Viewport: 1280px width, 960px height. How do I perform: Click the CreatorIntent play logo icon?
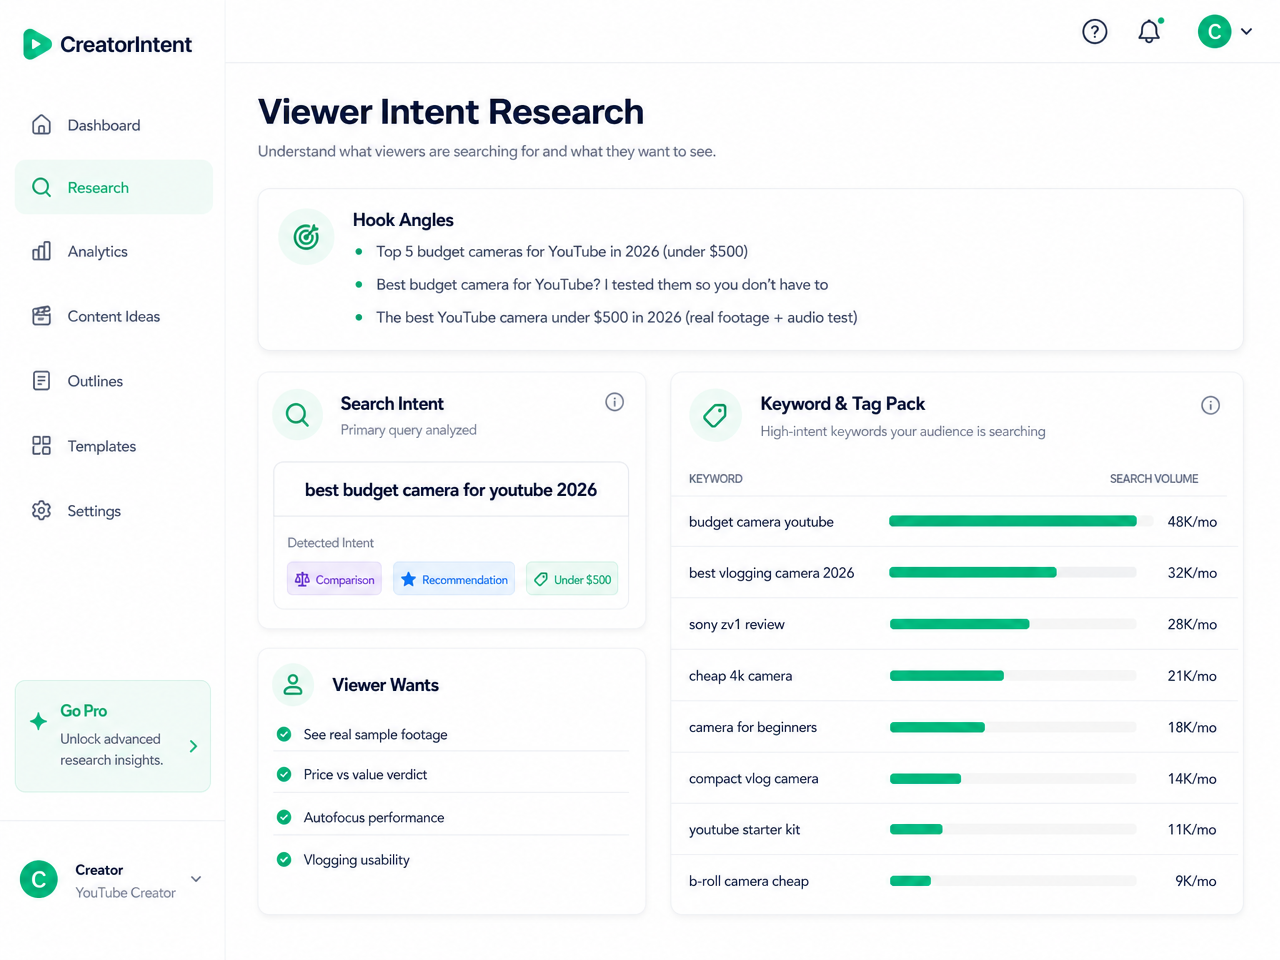[37, 44]
